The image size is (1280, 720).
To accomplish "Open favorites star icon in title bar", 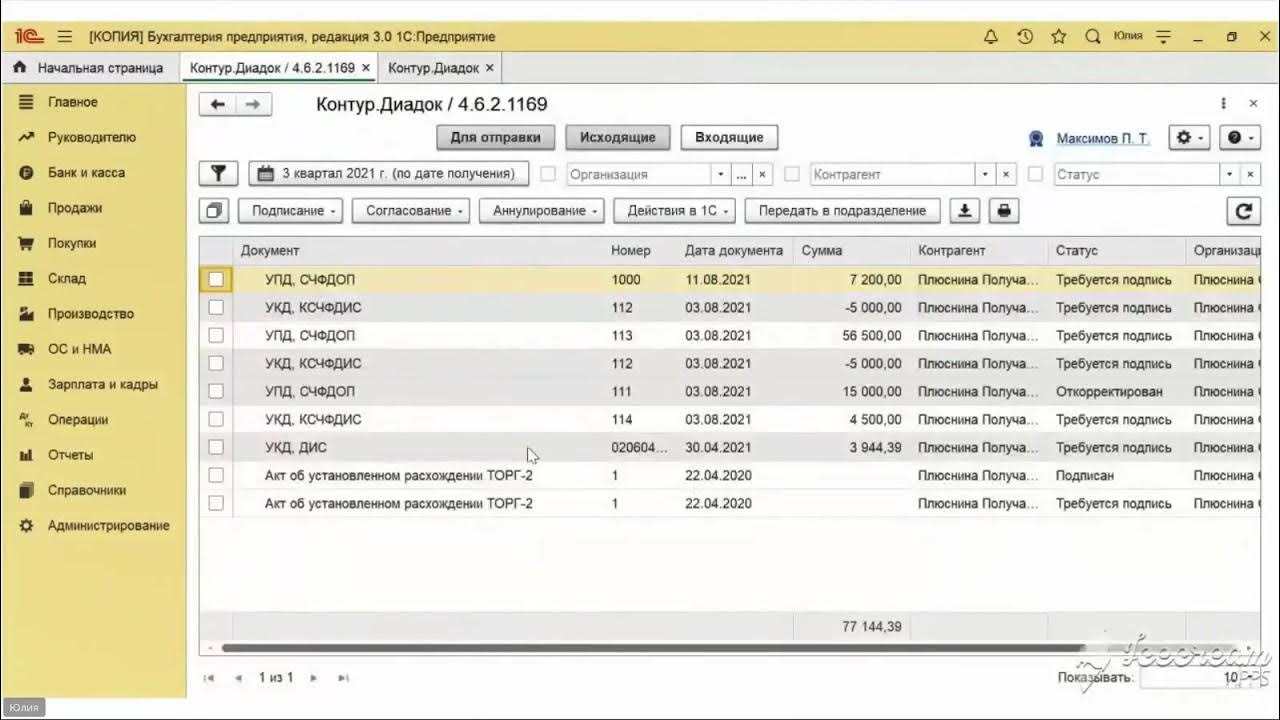I will [1059, 37].
